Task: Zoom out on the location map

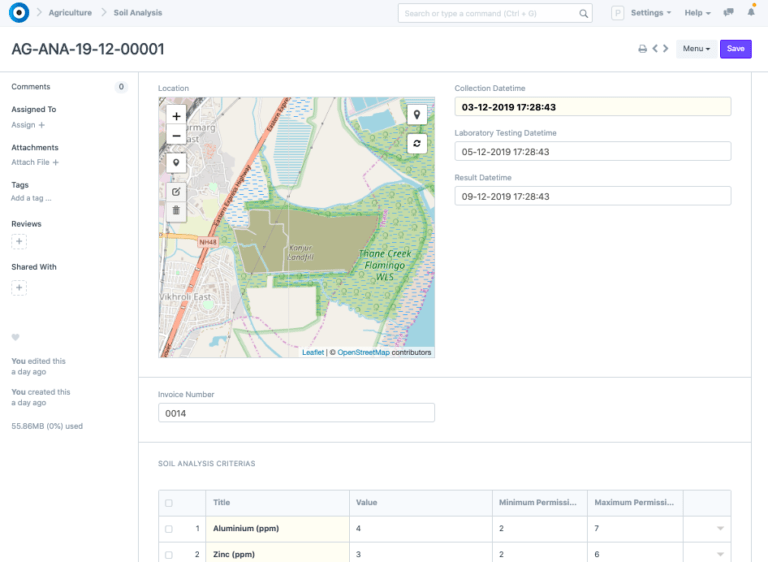Action: tap(177, 136)
